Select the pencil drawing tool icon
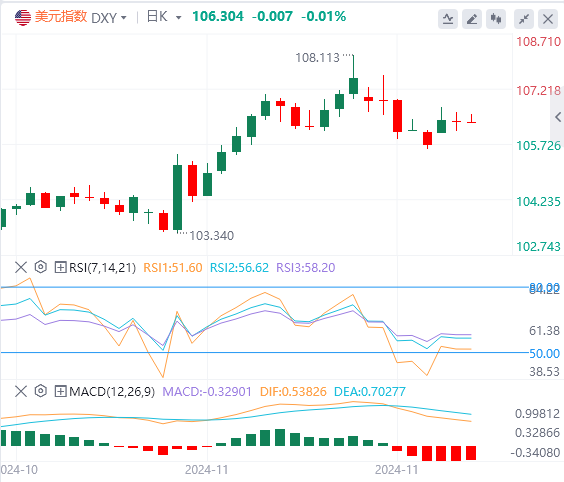 coord(472,19)
